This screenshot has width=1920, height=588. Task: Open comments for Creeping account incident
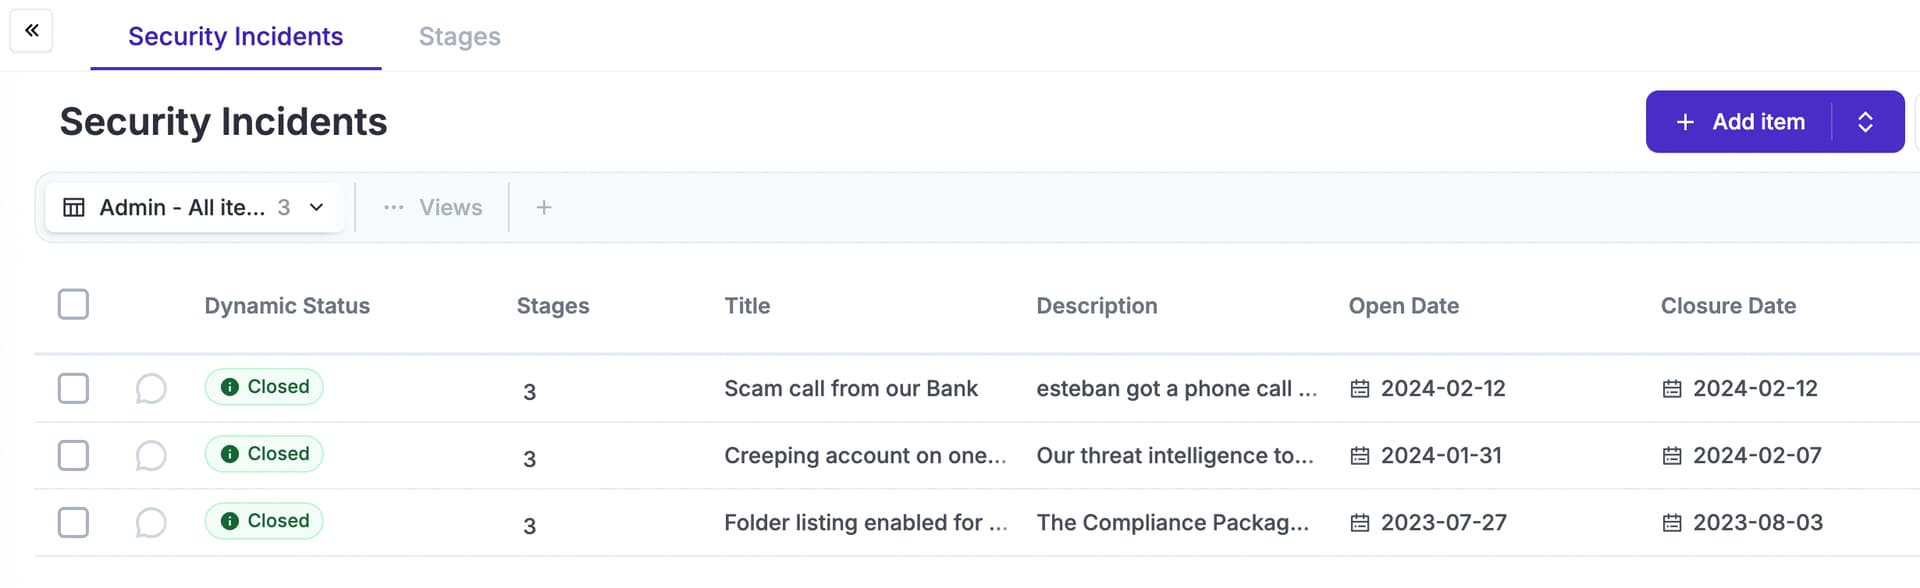(150, 455)
